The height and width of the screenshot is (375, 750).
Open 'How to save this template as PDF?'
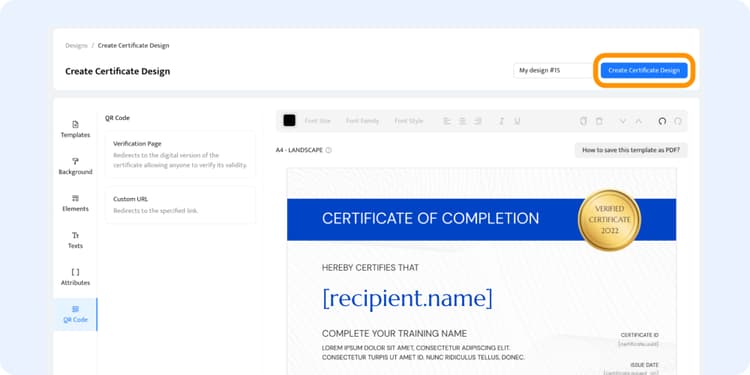(x=631, y=150)
